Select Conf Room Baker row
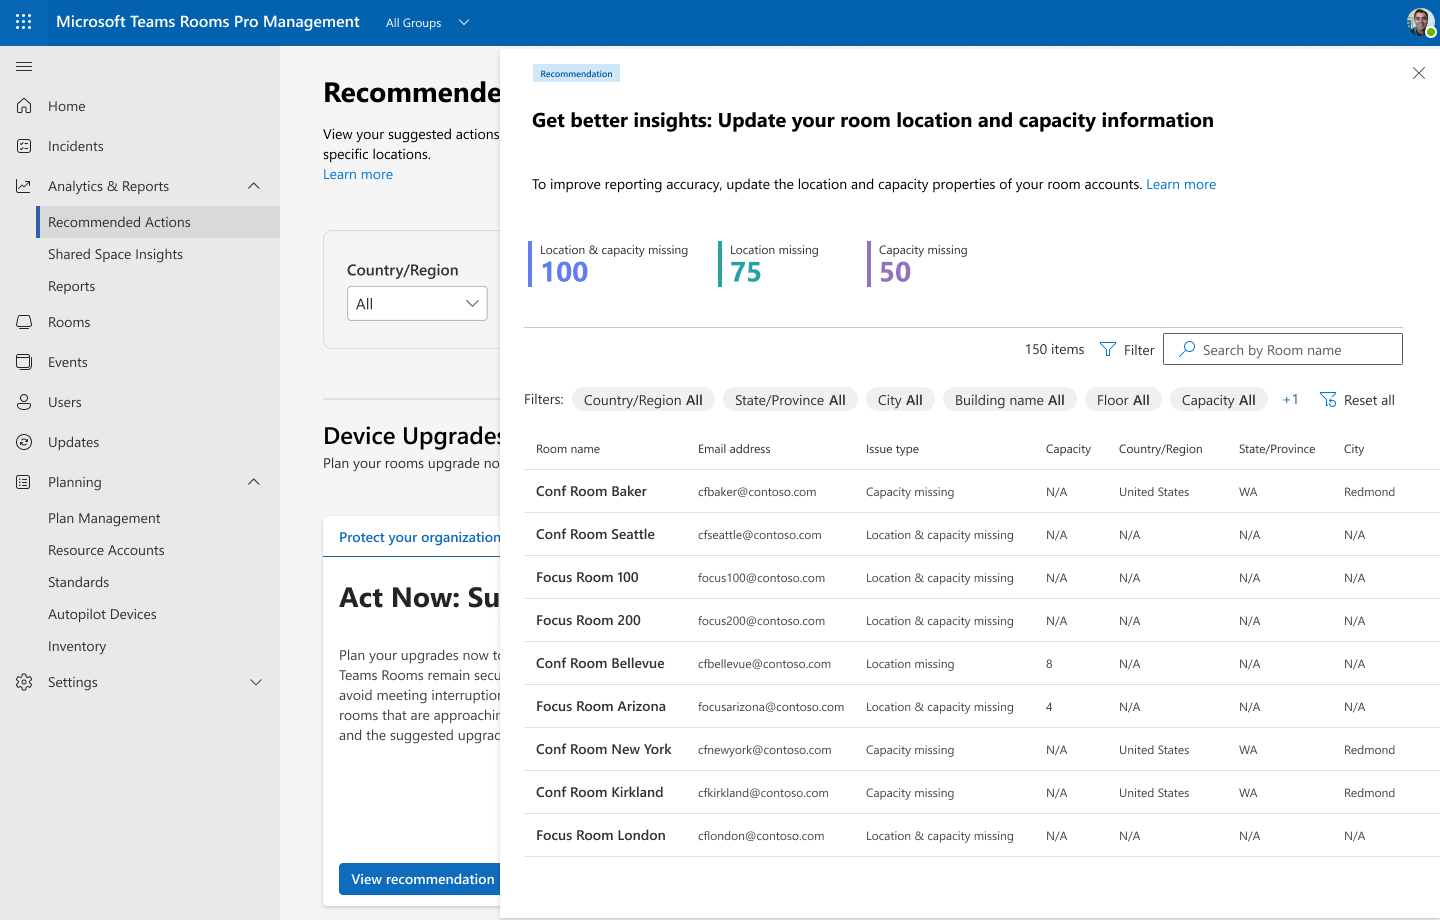 point(982,491)
